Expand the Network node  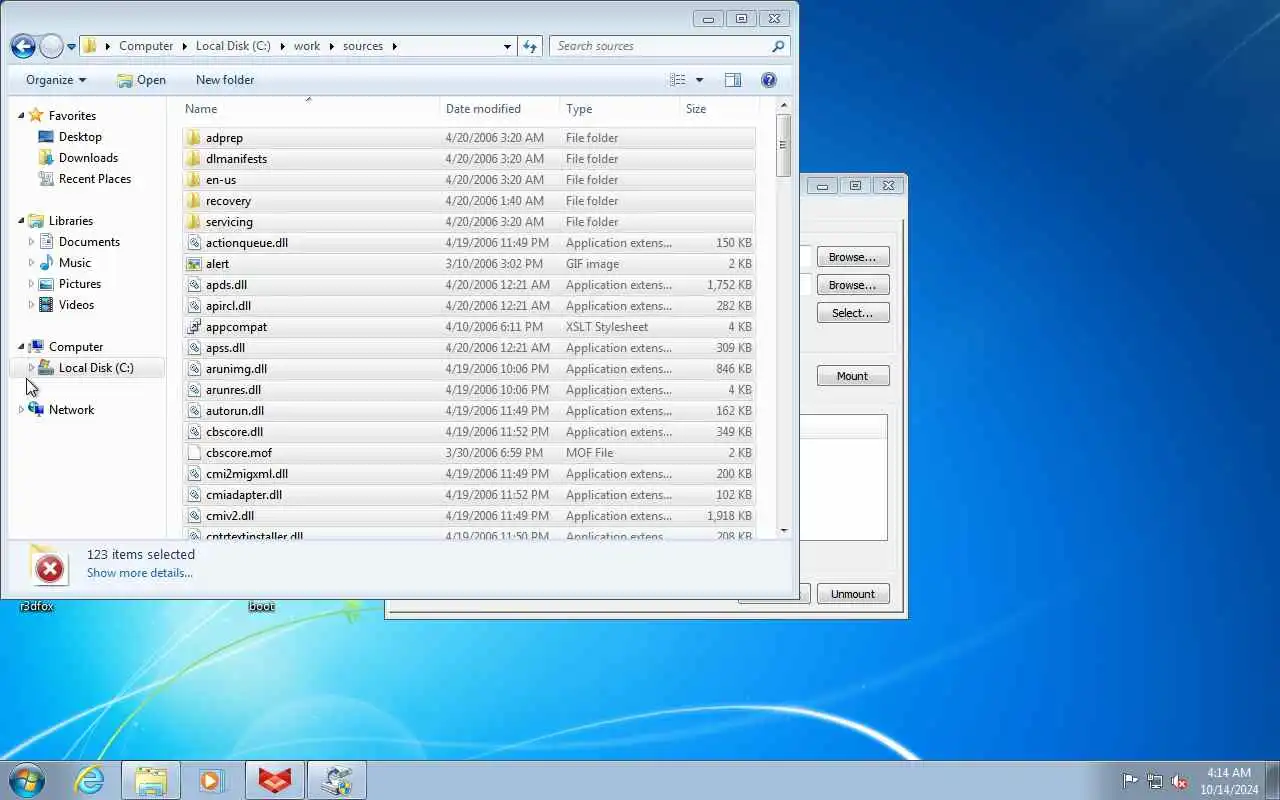click(21, 410)
